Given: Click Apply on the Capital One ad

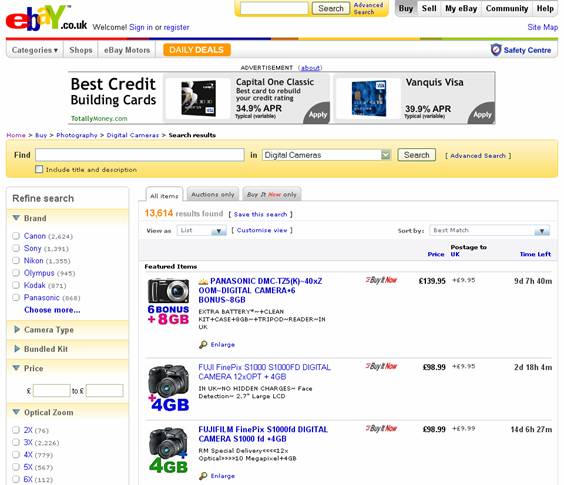Looking at the screenshot, I should pyautogui.click(x=317, y=114).
